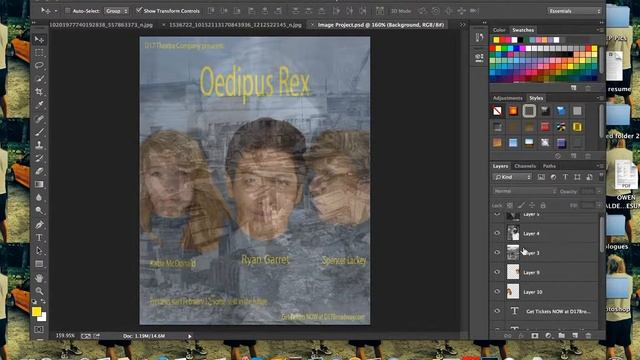
Task: Select the Quick Selection tool
Action: (39, 78)
